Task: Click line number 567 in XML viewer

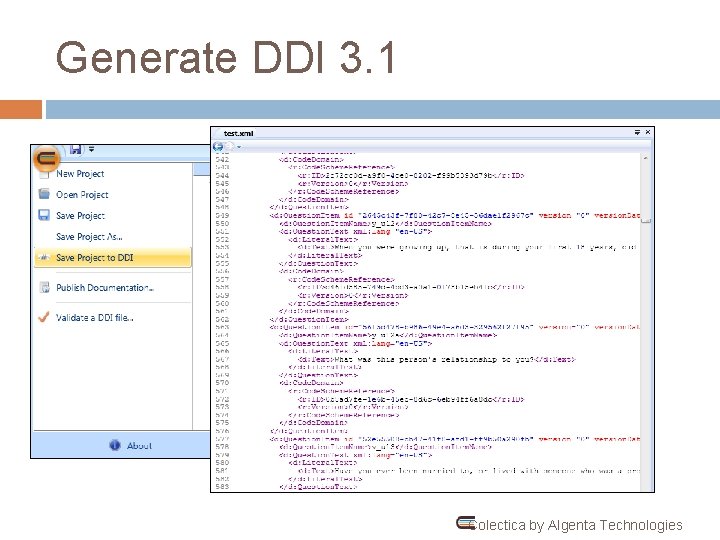Action: click(x=222, y=360)
